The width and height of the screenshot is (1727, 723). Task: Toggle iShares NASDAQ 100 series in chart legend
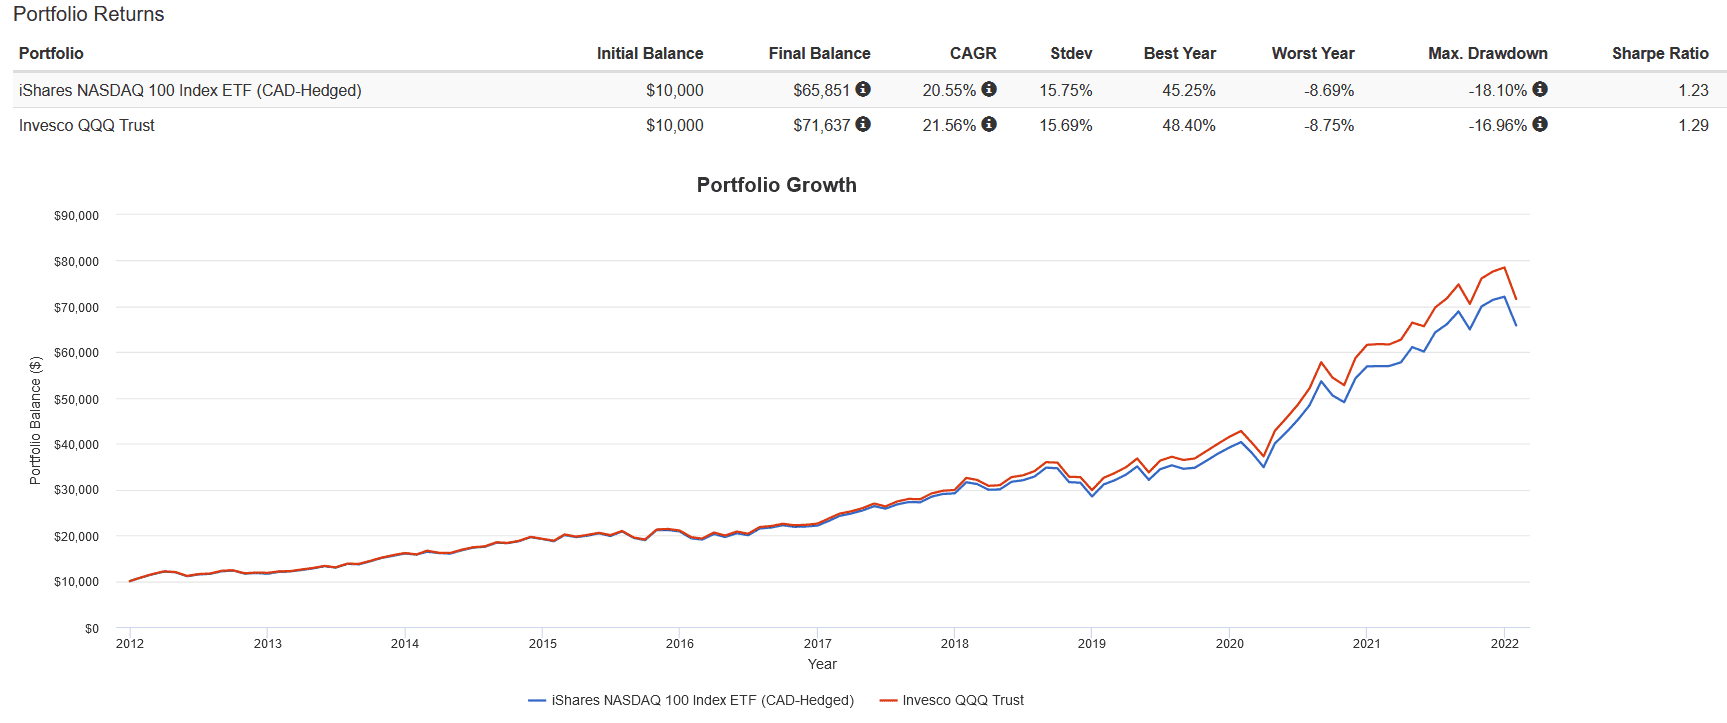pos(702,700)
